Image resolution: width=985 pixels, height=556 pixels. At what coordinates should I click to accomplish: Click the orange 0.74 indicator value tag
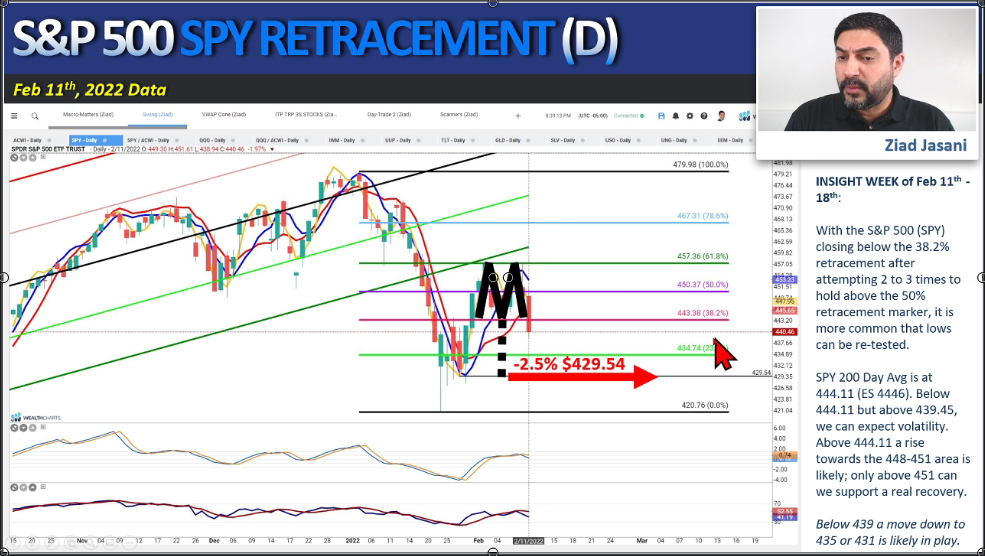tap(785, 455)
